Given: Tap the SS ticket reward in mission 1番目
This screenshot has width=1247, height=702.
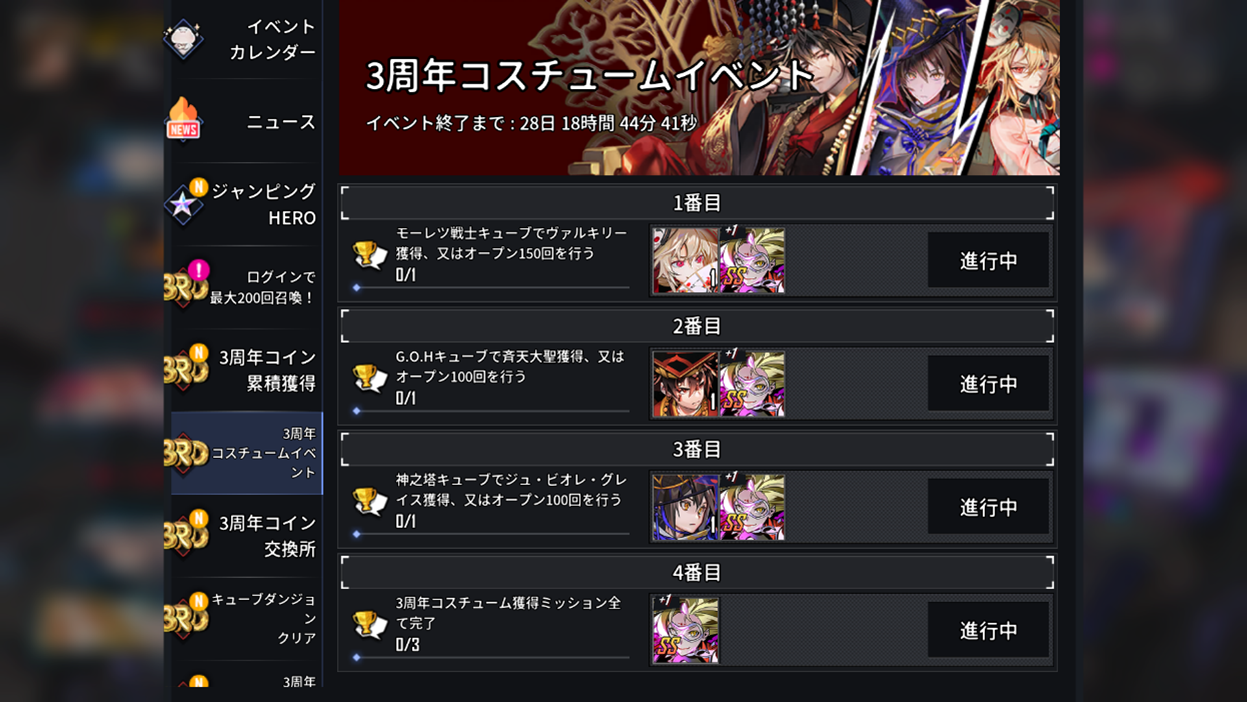Looking at the screenshot, I should coord(752,260).
